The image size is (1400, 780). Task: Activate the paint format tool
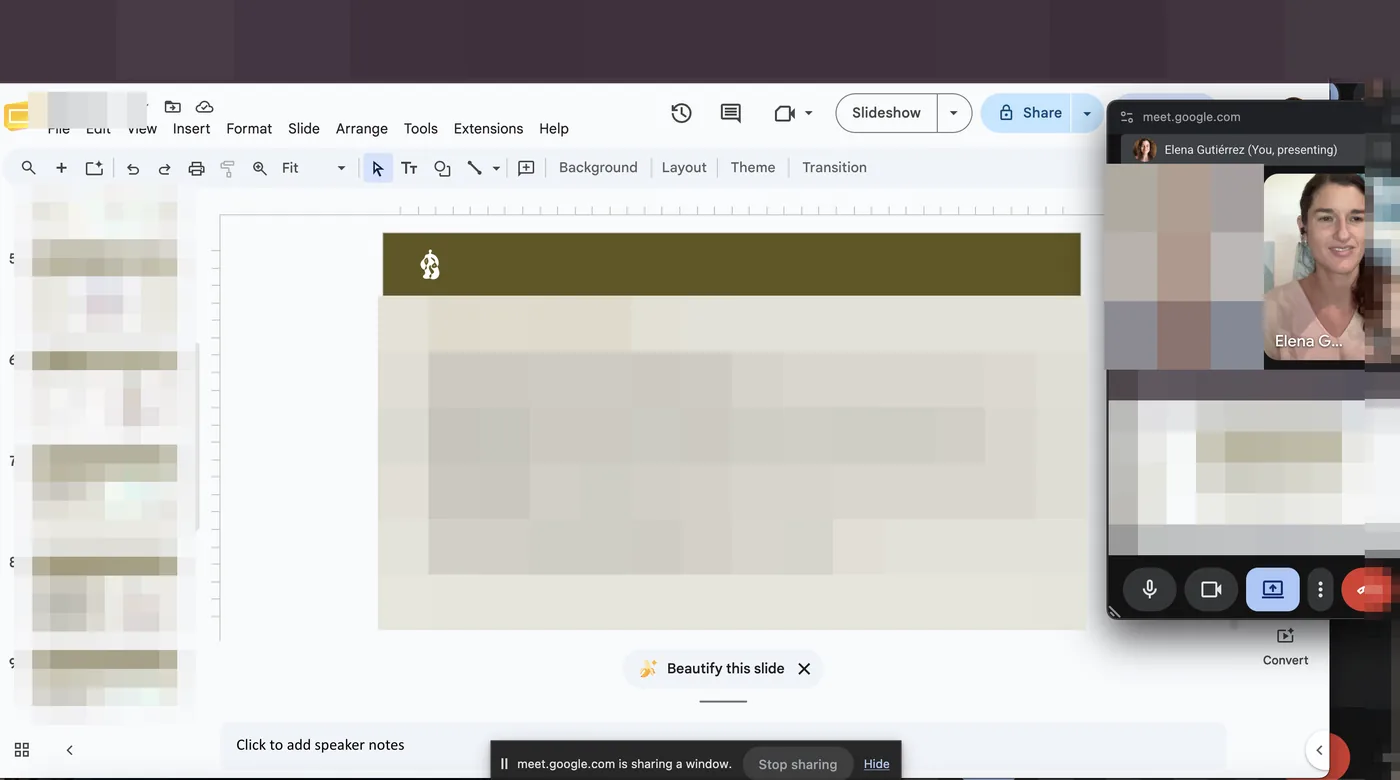pyautogui.click(x=227, y=168)
